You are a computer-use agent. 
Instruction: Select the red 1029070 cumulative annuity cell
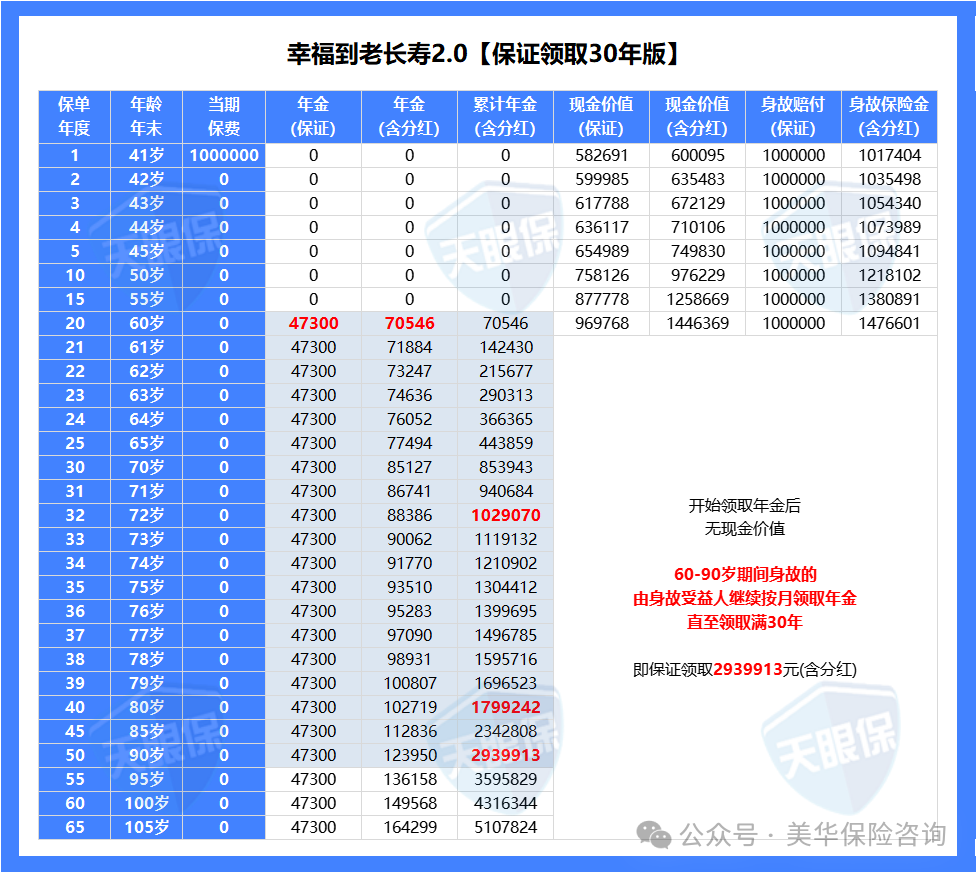(505, 515)
